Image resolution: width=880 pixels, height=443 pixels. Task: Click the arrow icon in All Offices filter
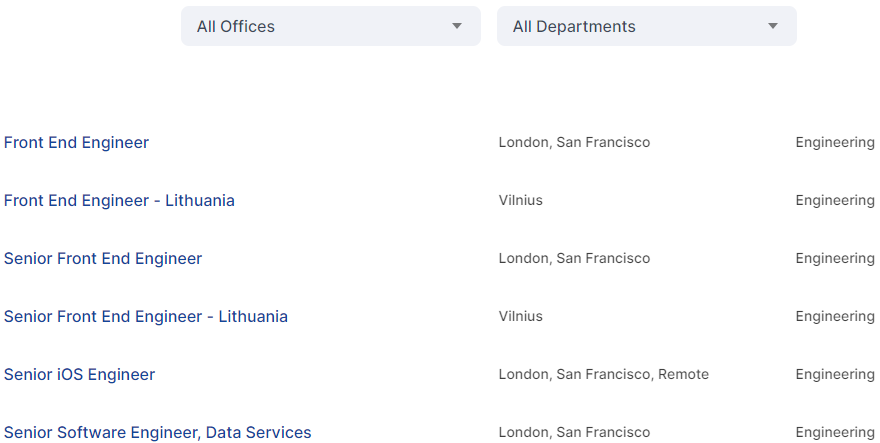[457, 26]
